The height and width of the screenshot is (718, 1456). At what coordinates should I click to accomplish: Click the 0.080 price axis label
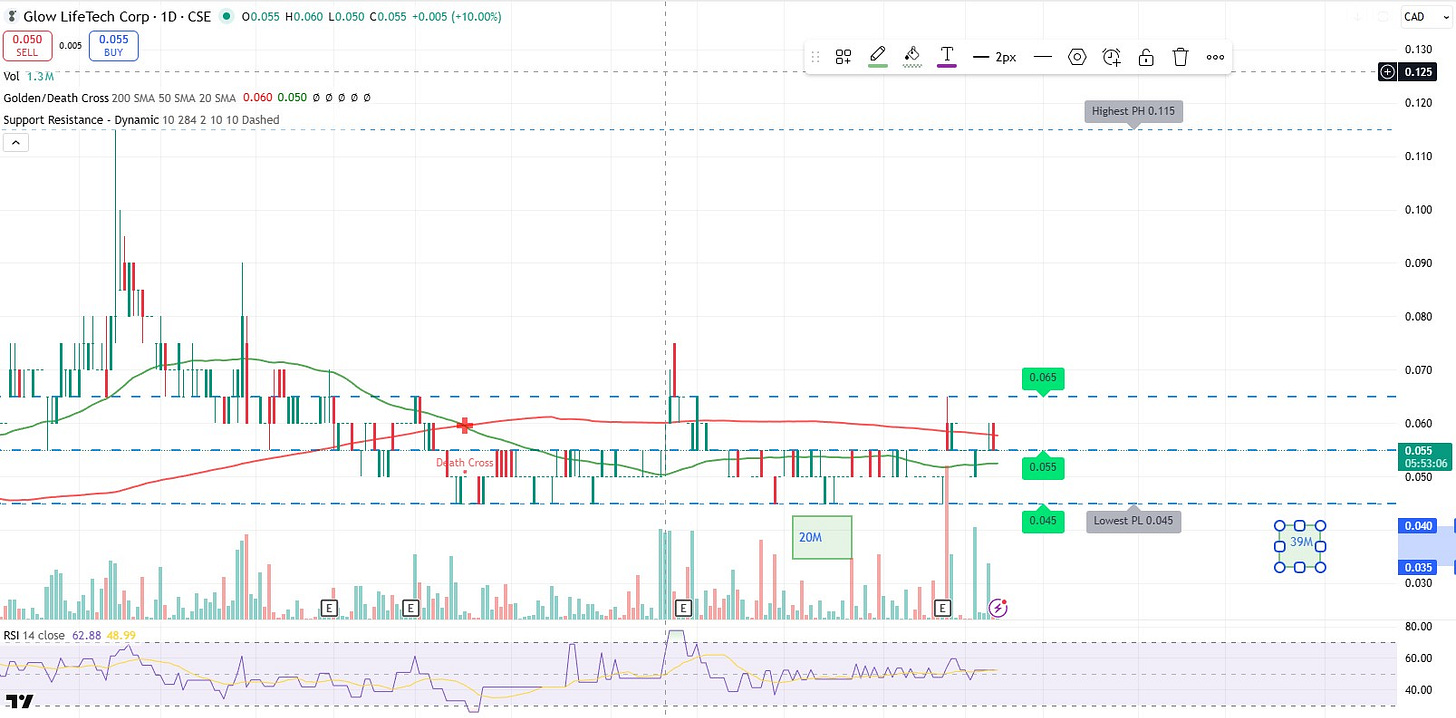tap(1419, 316)
